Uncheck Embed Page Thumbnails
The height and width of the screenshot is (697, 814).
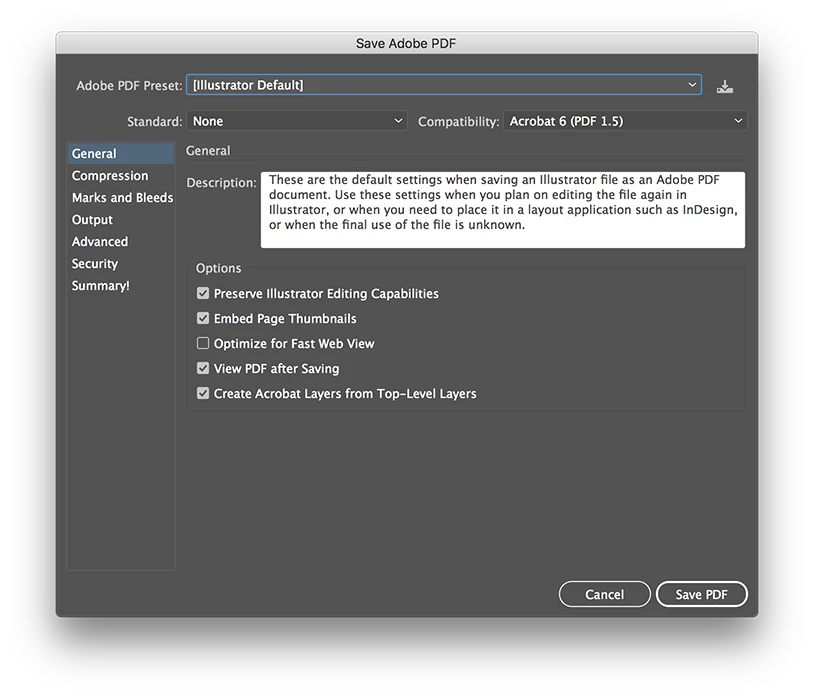pos(203,319)
